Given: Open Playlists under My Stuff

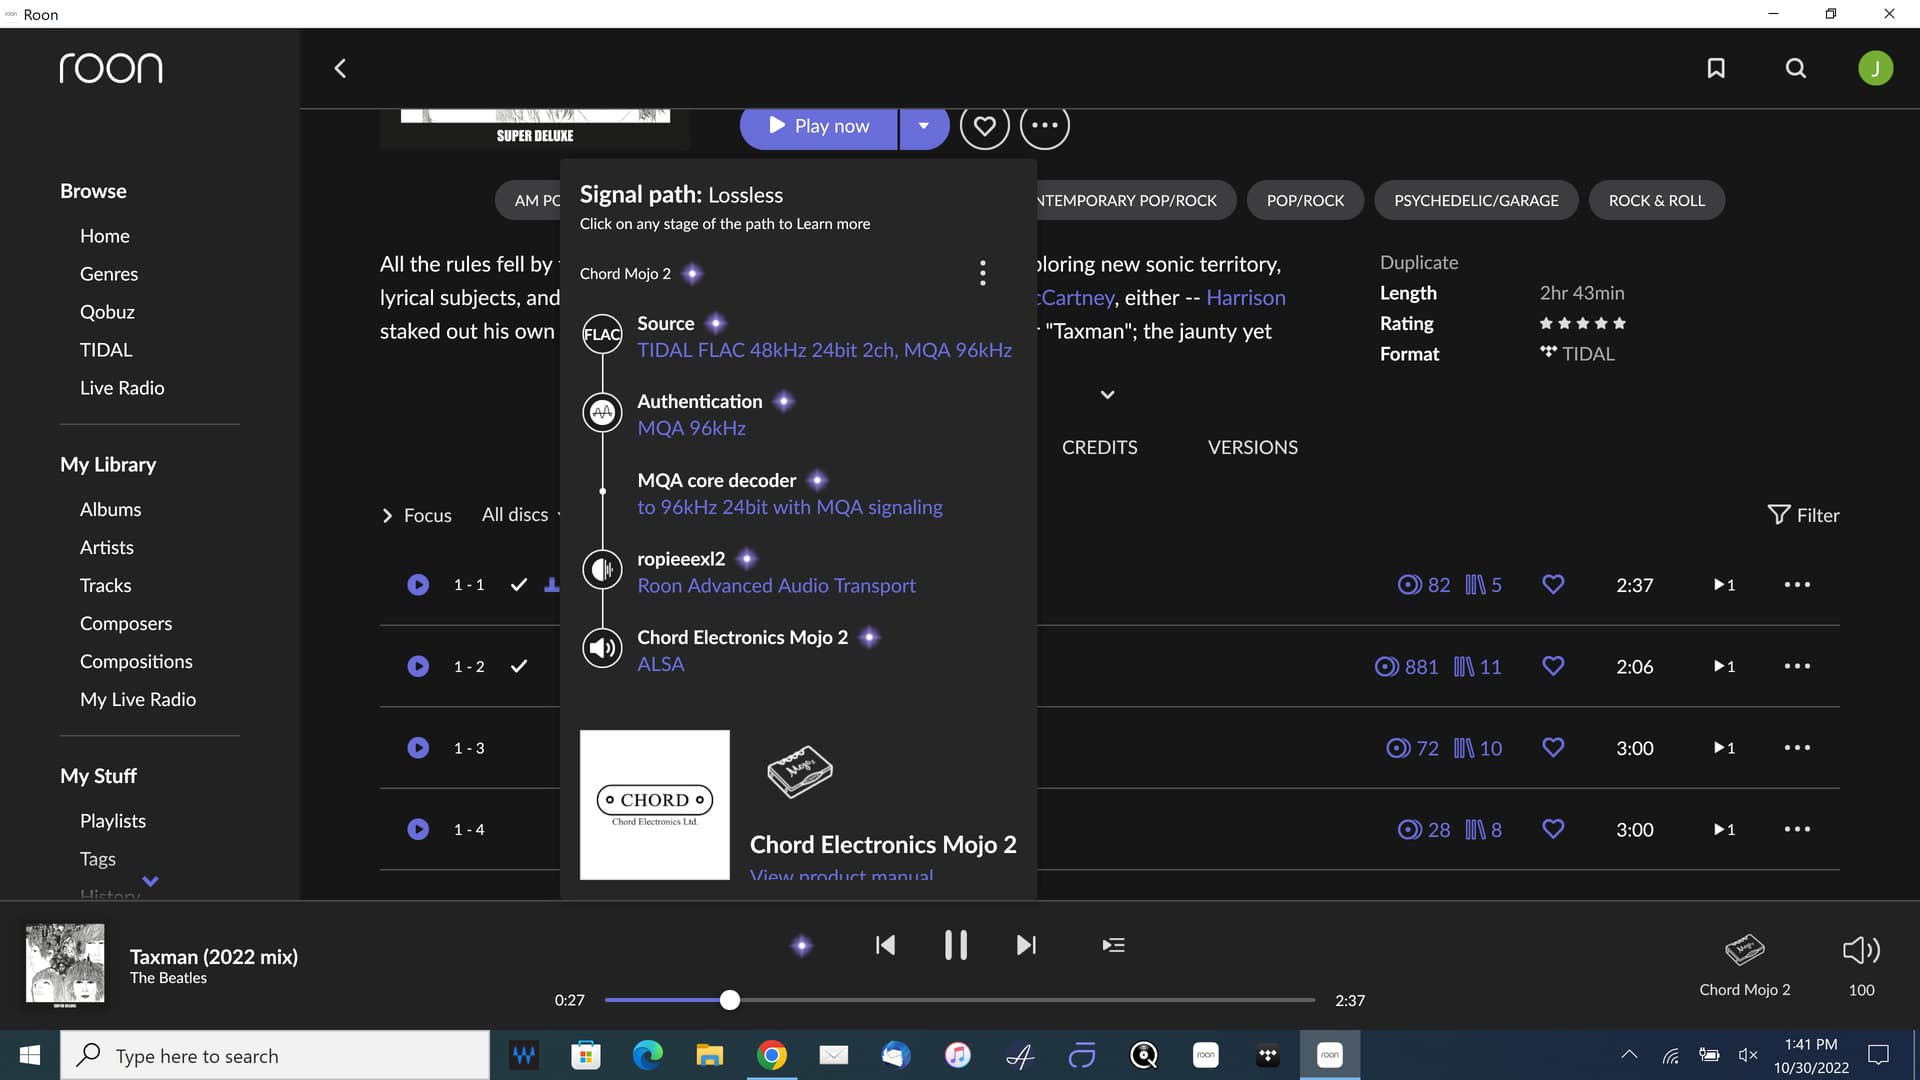Looking at the screenshot, I should (x=113, y=821).
